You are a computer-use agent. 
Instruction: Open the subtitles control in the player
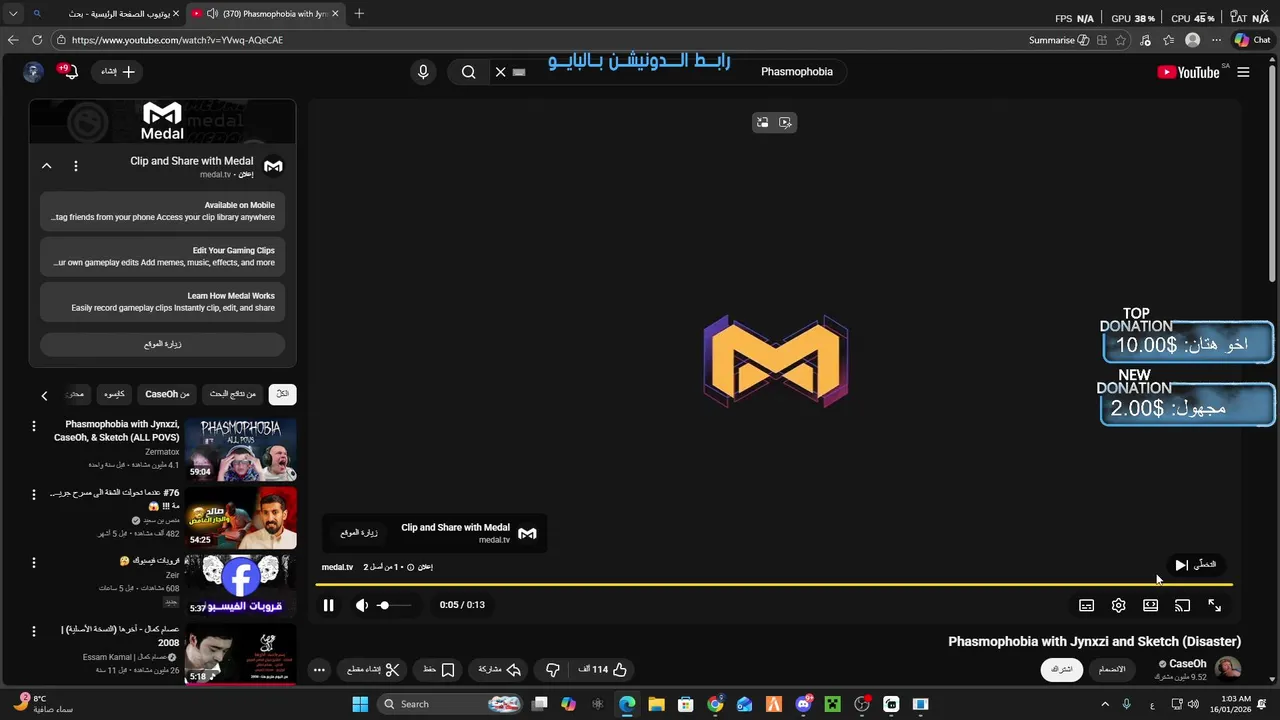[1086, 605]
